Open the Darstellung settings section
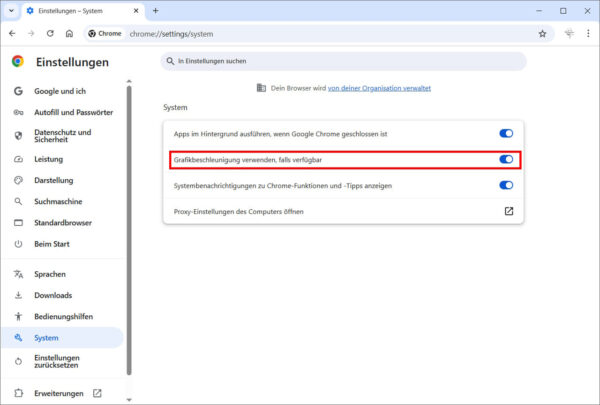Screen dimensions: 600x405 point(63,180)
